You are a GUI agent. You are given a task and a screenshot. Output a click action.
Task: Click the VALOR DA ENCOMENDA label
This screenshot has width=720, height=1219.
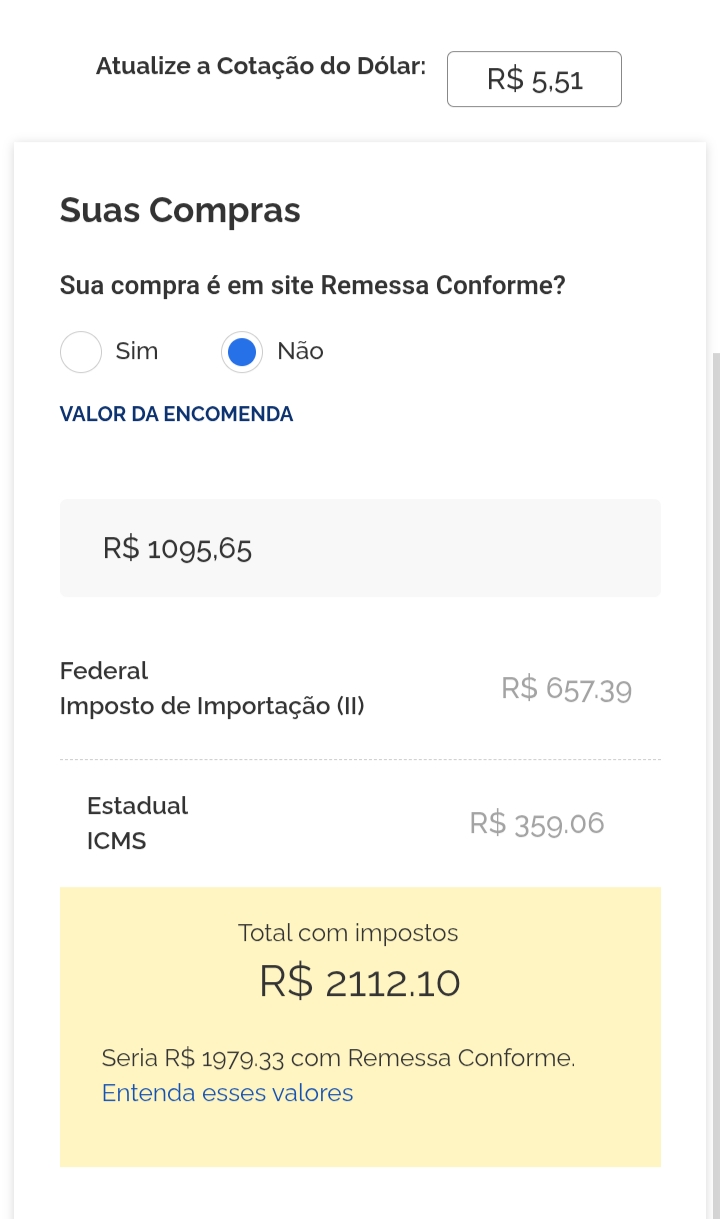(x=176, y=414)
